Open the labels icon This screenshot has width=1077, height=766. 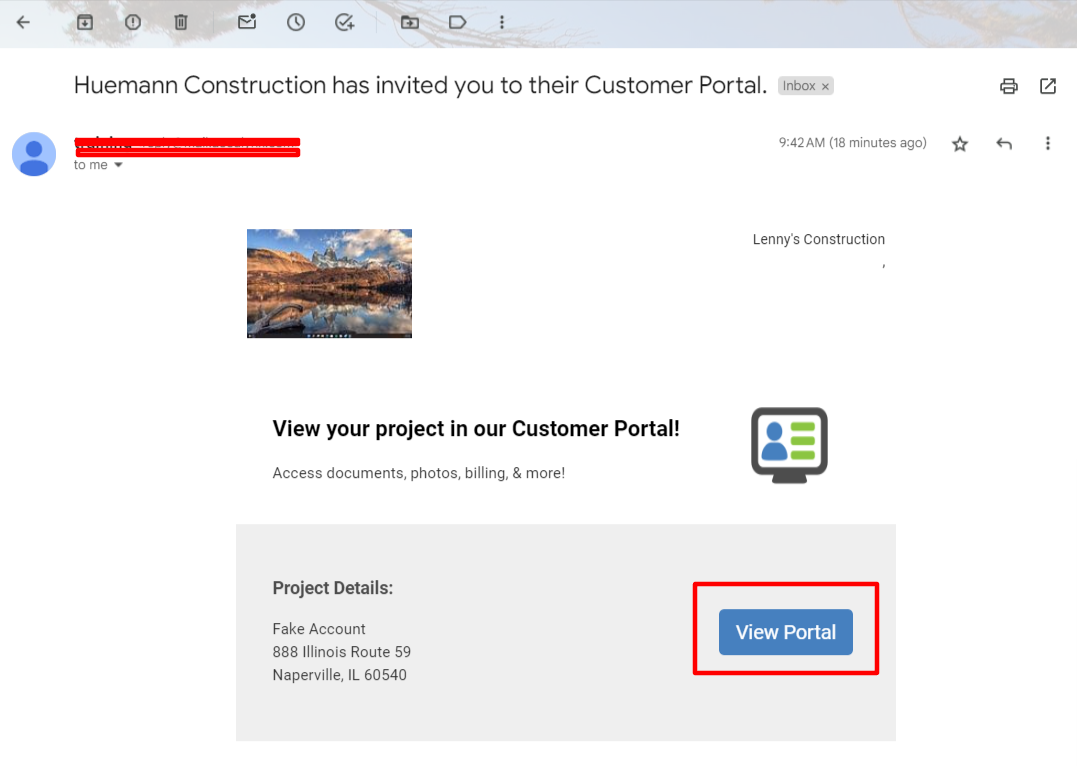[x=457, y=23]
